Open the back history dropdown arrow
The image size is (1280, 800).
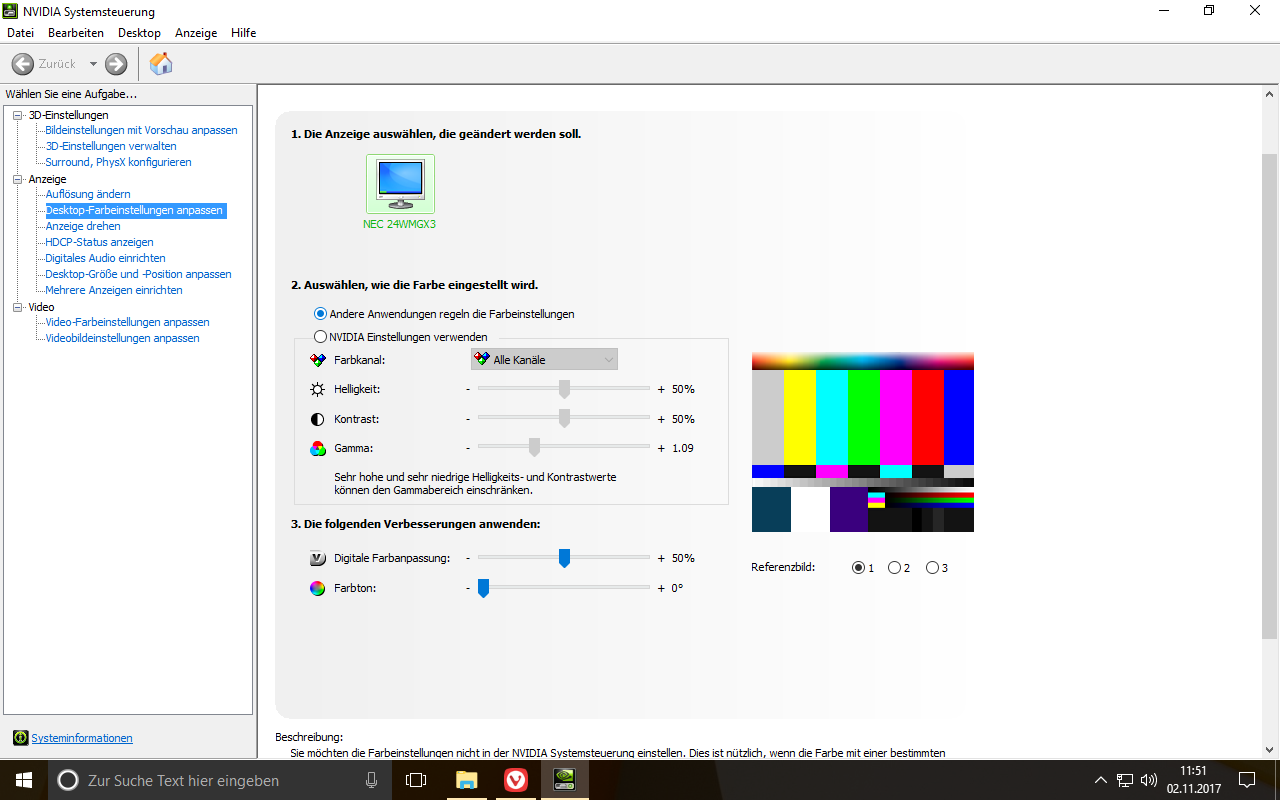93,64
